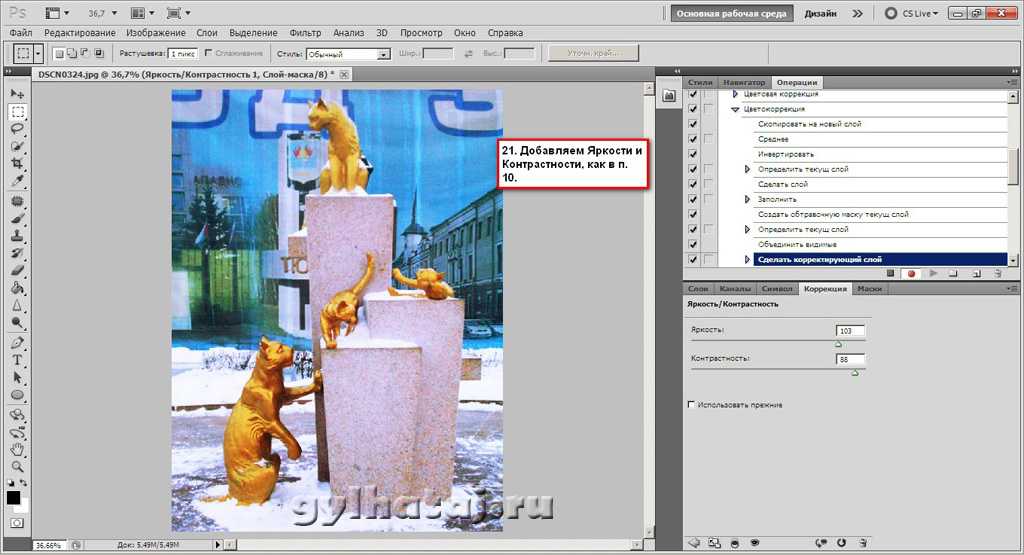Switch to the 'Маски' tab
Image resolution: width=1024 pixels, height=555 pixels.
click(869, 289)
